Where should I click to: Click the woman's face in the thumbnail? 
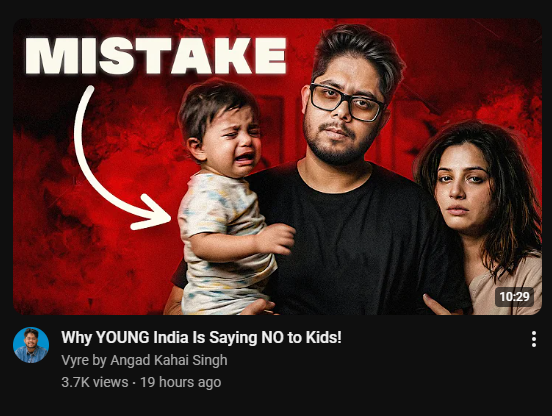464,188
